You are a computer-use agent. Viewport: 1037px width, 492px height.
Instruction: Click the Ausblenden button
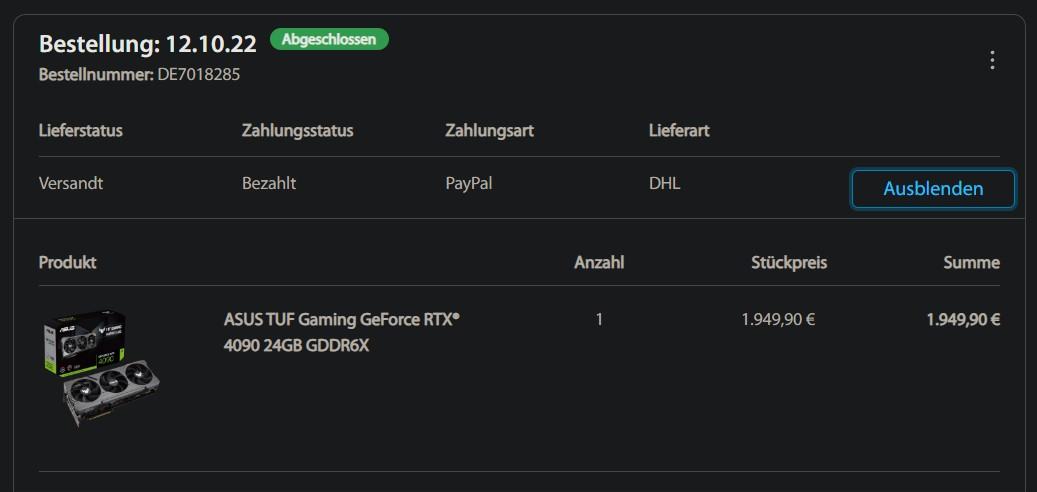(x=933, y=189)
